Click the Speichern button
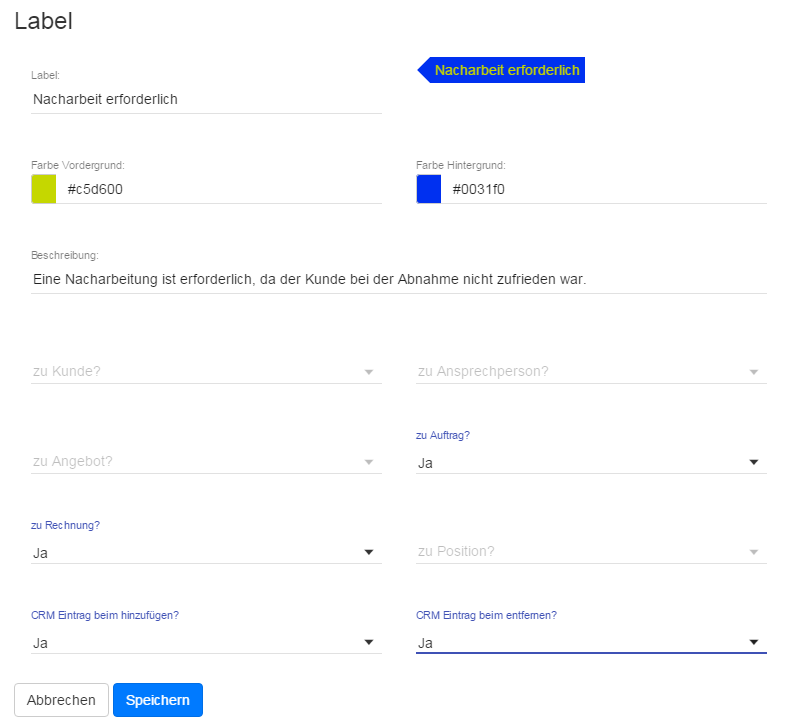The image size is (797, 720). click(x=158, y=700)
